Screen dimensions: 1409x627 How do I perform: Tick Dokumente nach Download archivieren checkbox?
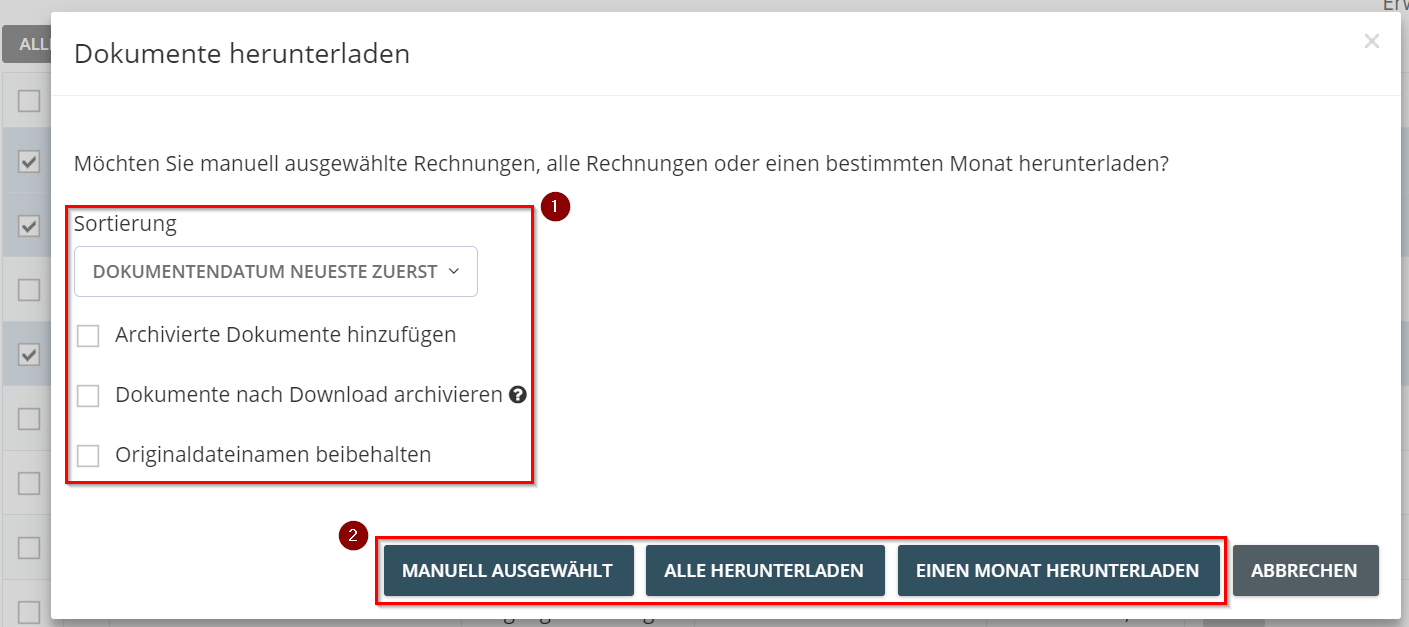88,396
